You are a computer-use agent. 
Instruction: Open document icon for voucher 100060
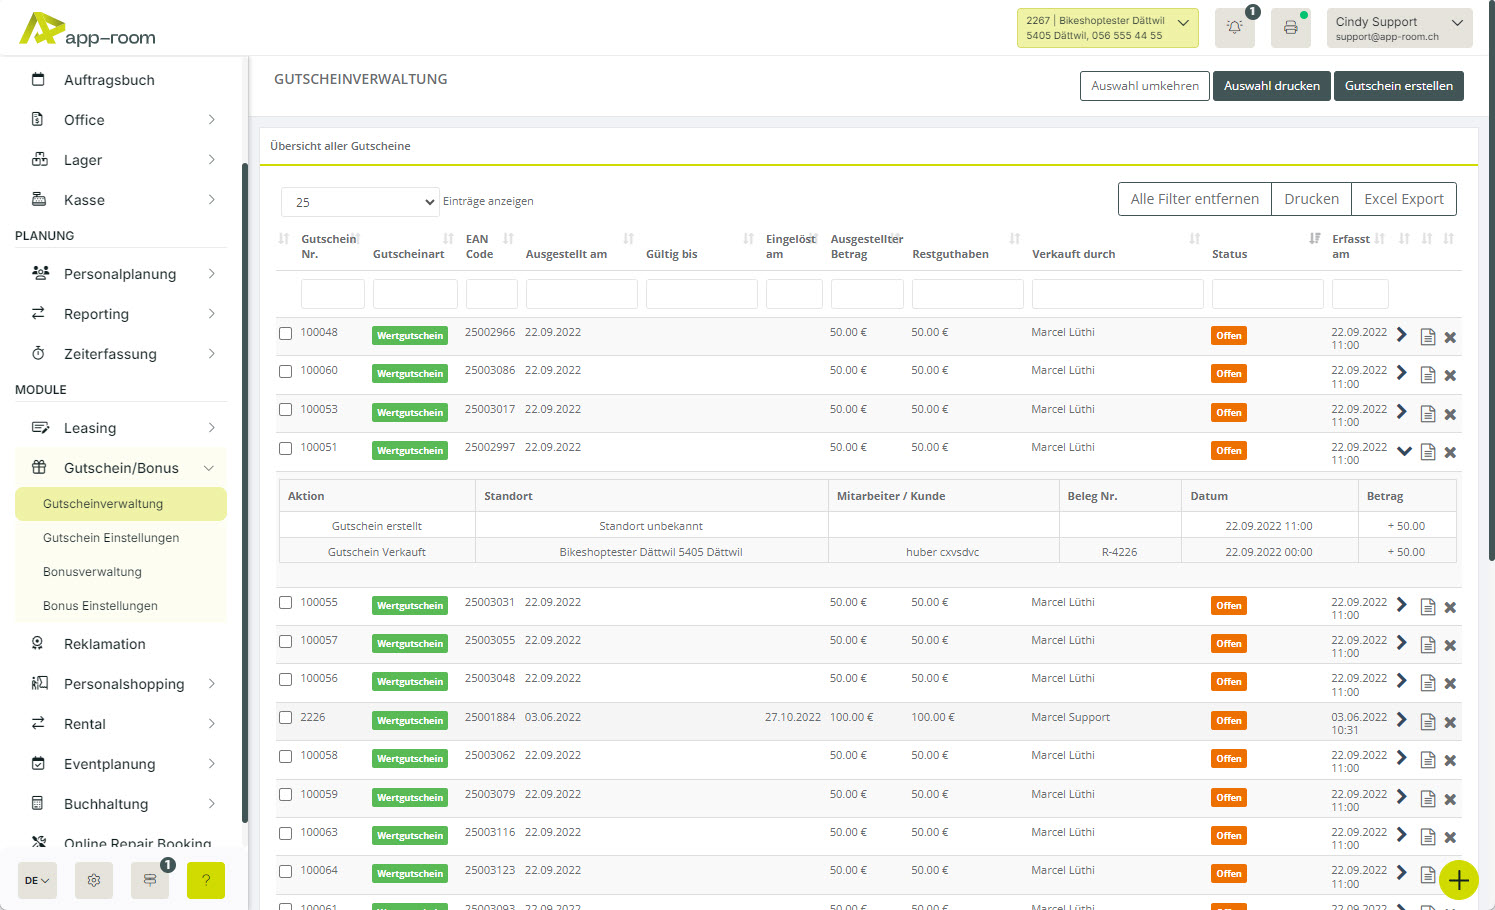click(x=1428, y=375)
